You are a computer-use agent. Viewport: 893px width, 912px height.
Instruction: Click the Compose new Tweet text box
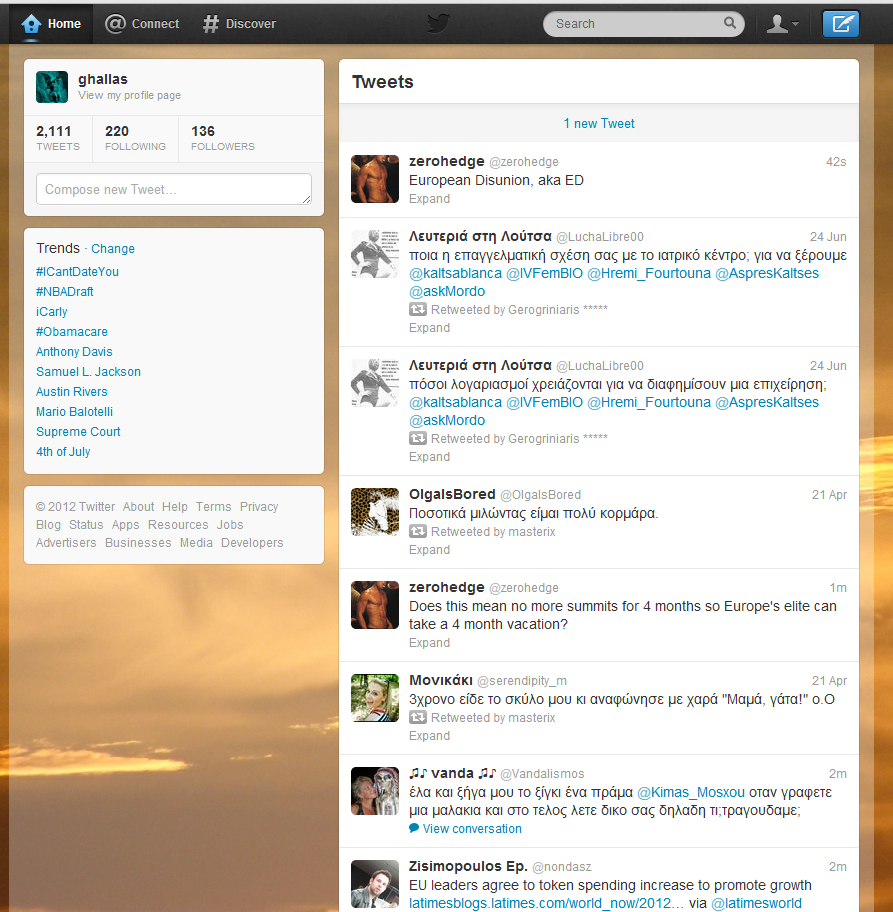click(174, 189)
